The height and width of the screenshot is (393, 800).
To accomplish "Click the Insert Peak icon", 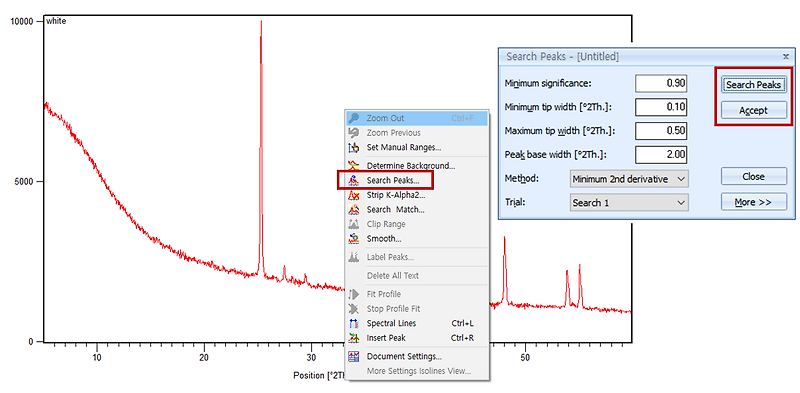I will 354,338.
